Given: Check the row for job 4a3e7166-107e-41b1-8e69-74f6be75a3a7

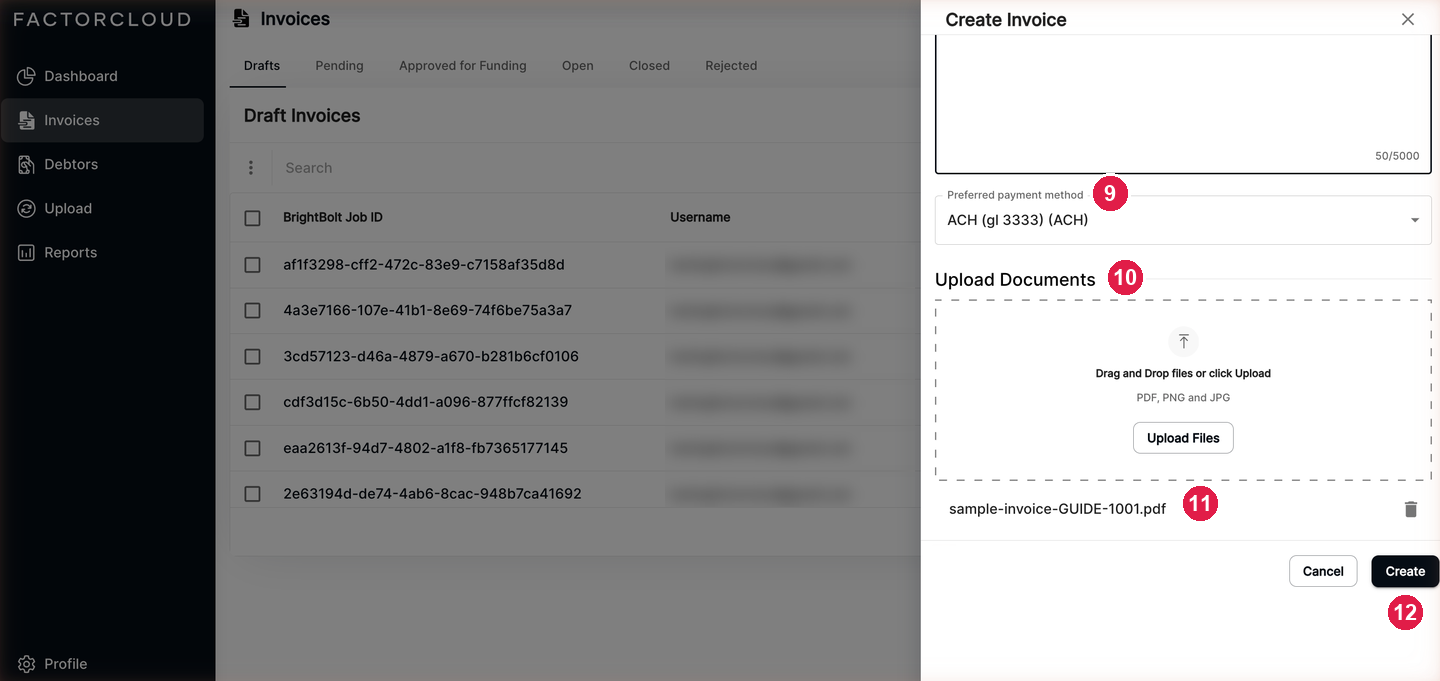Looking at the screenshot, I should (x=252, y=311).
